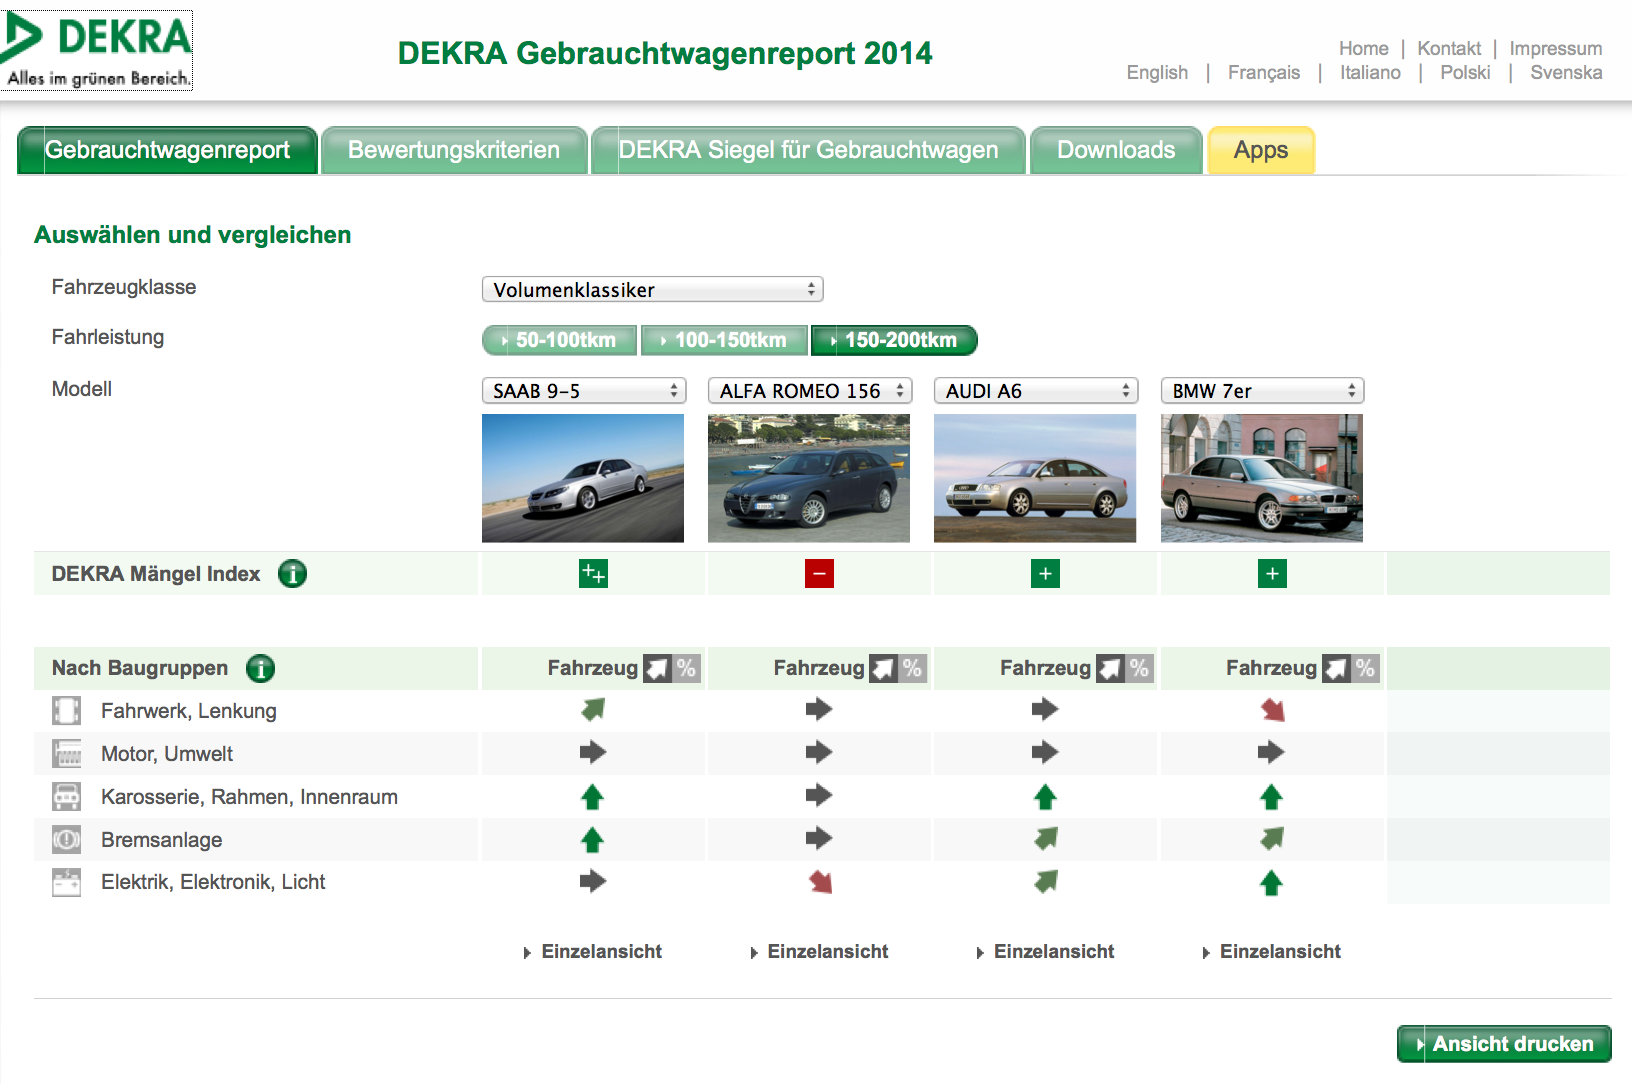The width and height of the screenshot is (1632, 1084).
Task: Go to Home link
Action: [x=1364, y=48]
